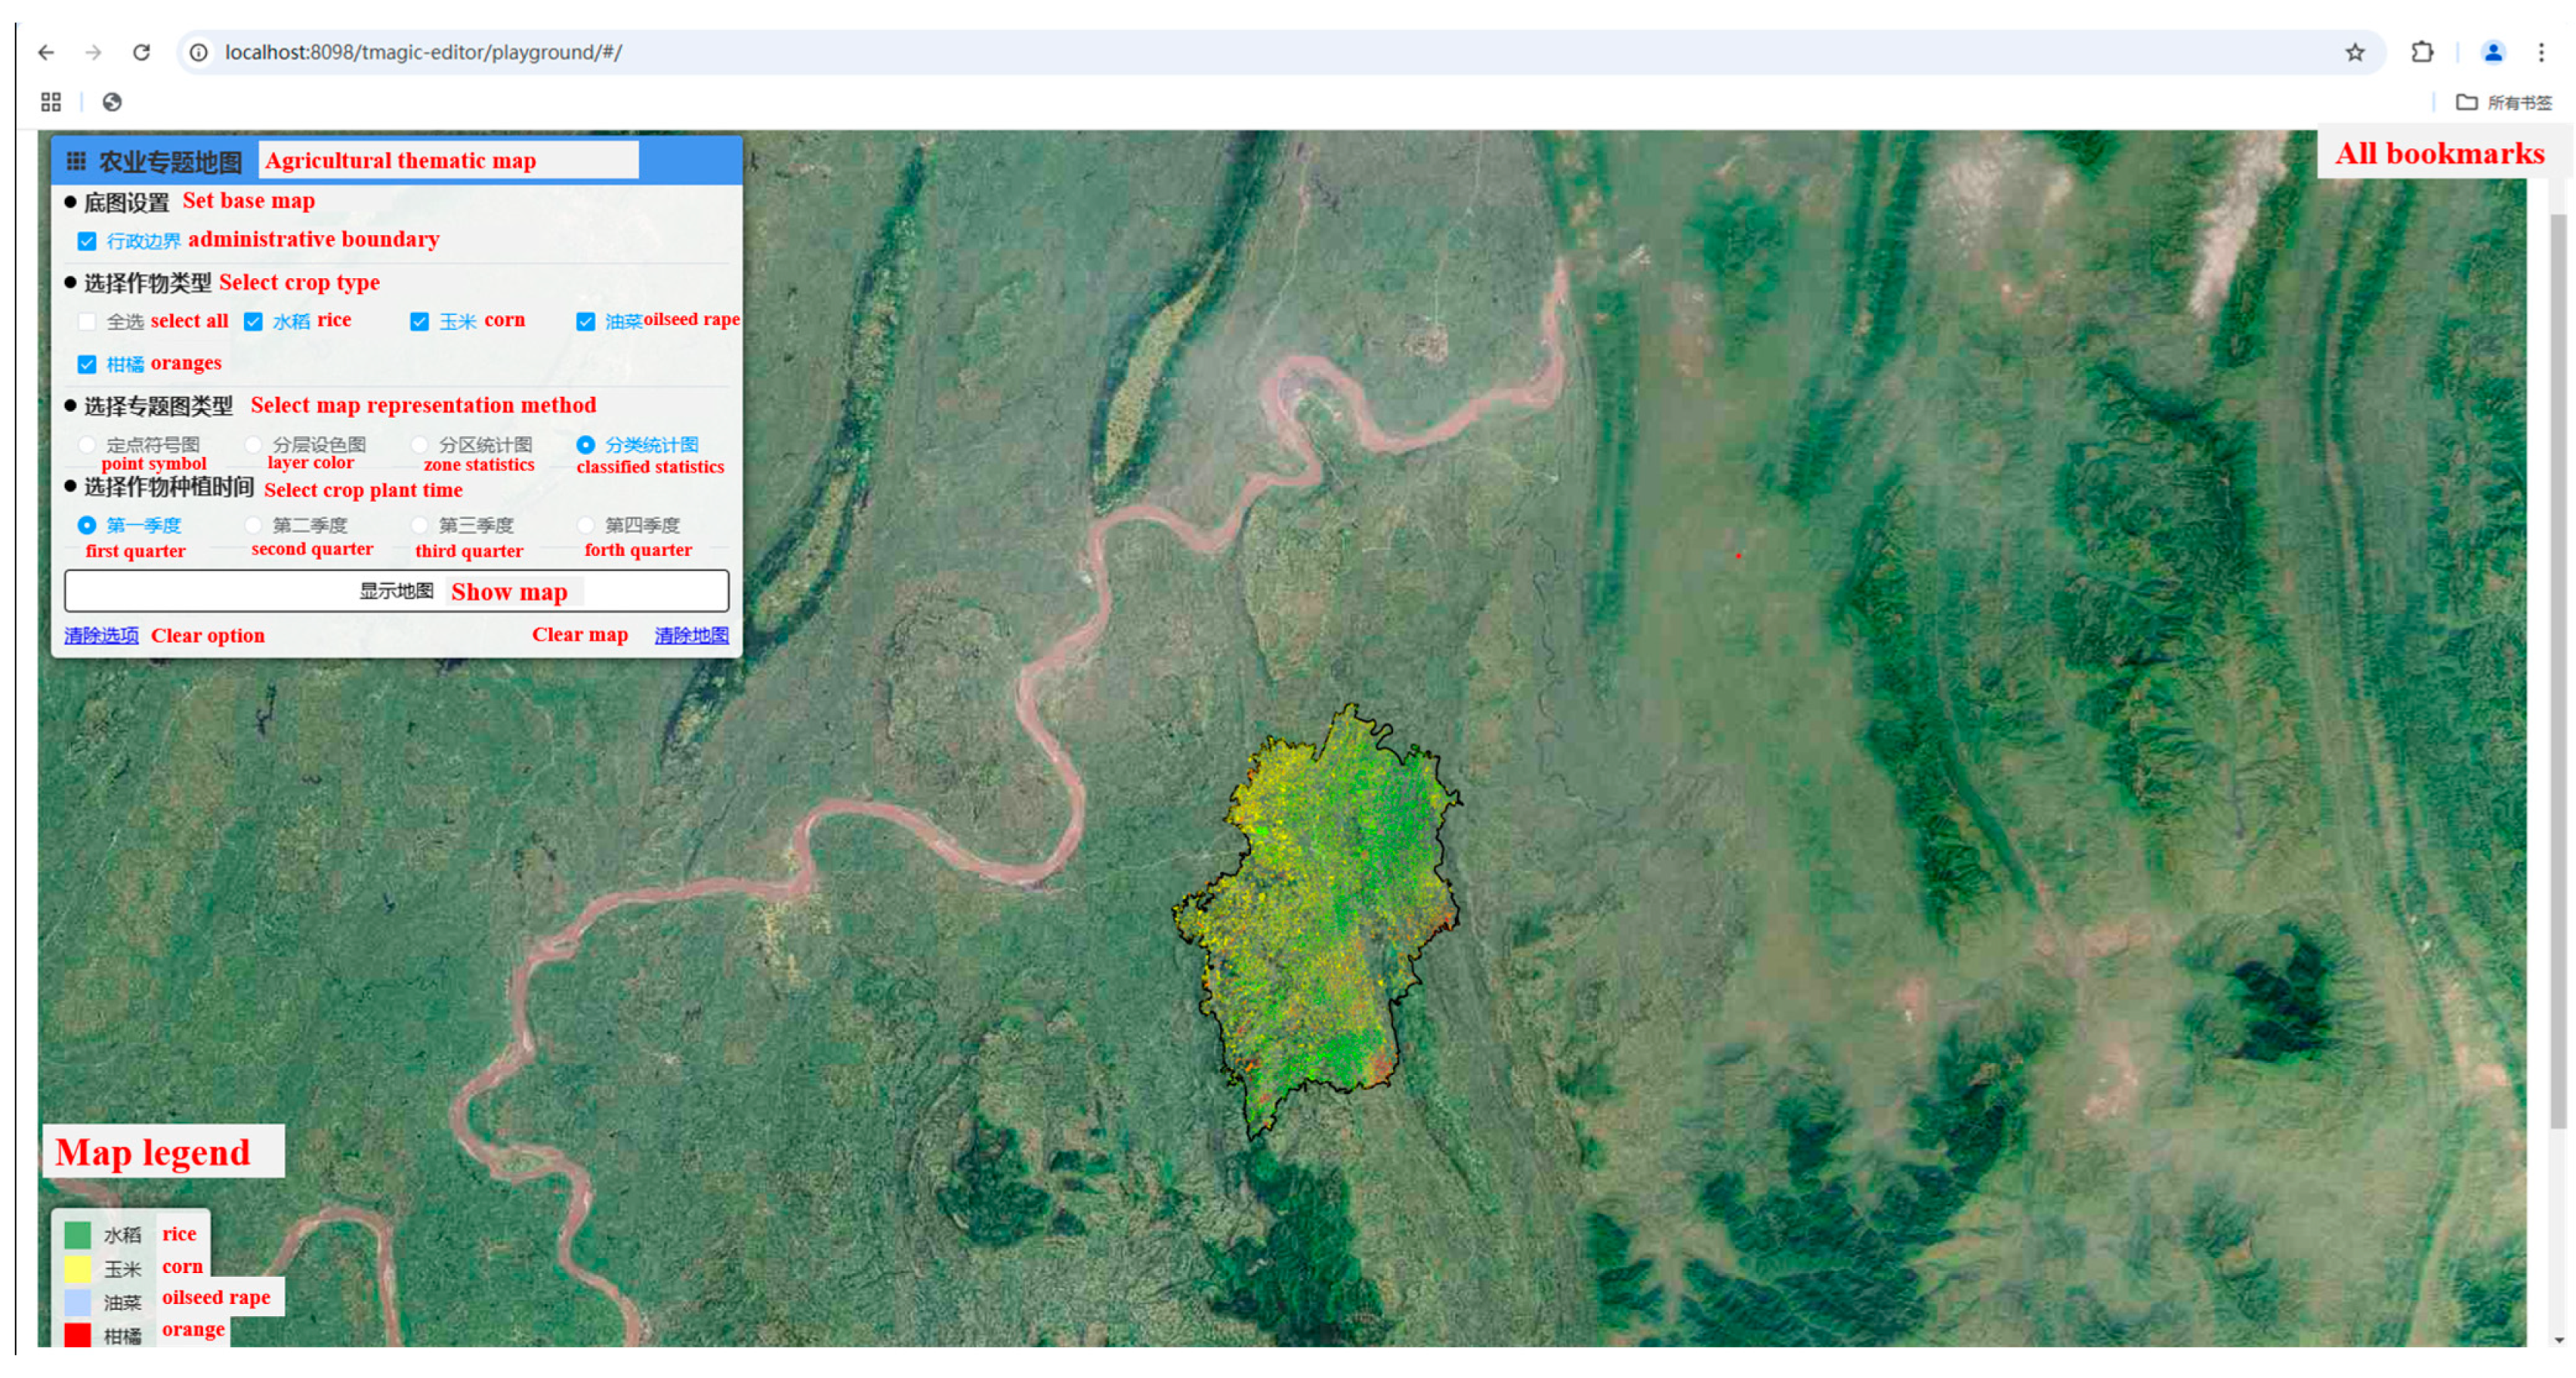The image size is (2576, 1378).
Task: Reload the page
Action: 141,52
